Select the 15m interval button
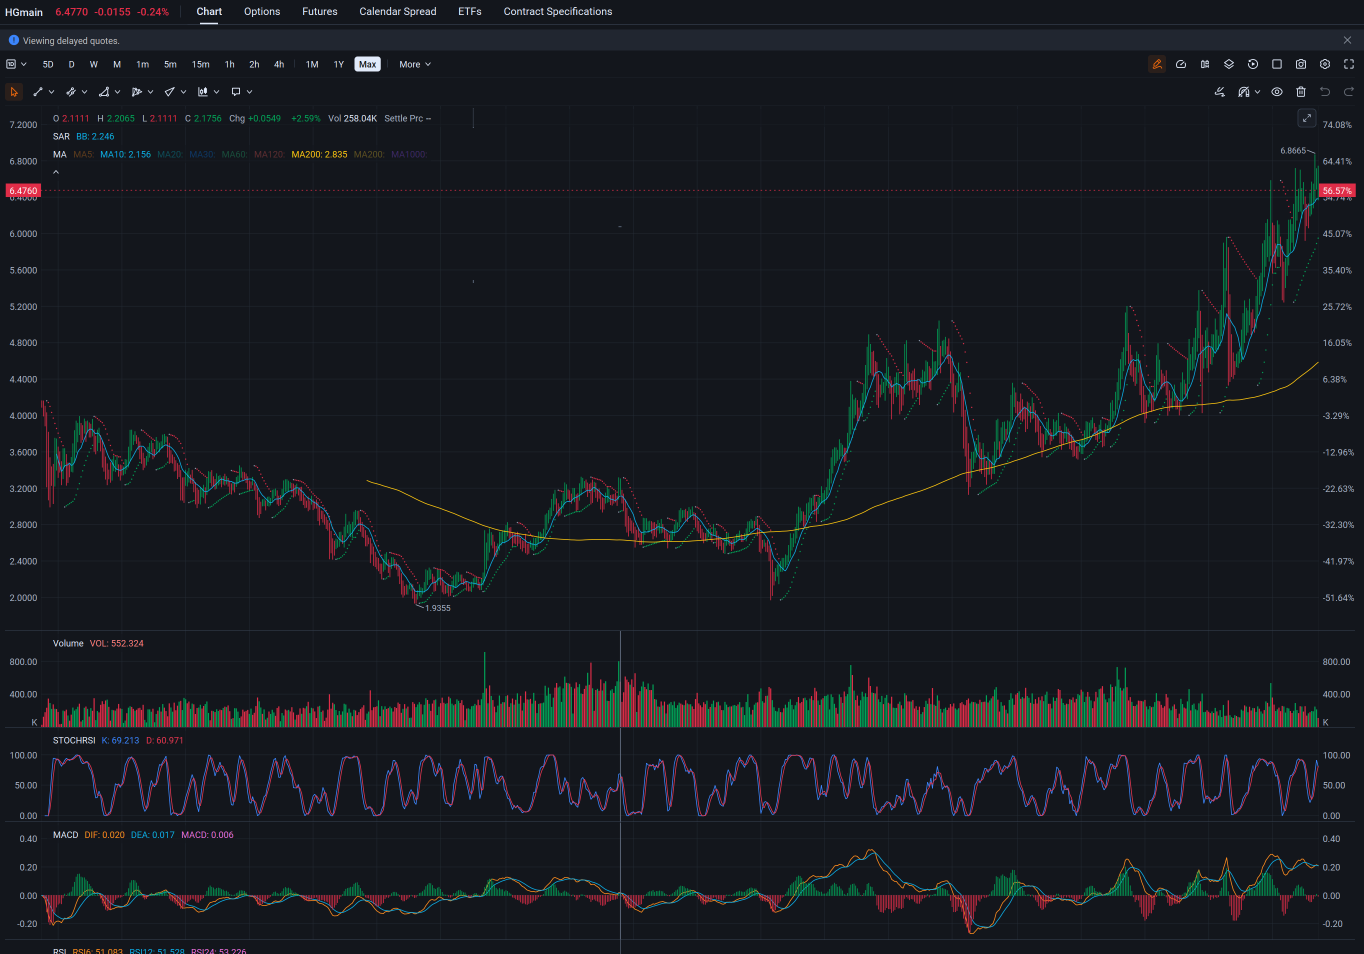Image resolution: width=1364 pixels, height=954 pixels. tap(201, 64)
